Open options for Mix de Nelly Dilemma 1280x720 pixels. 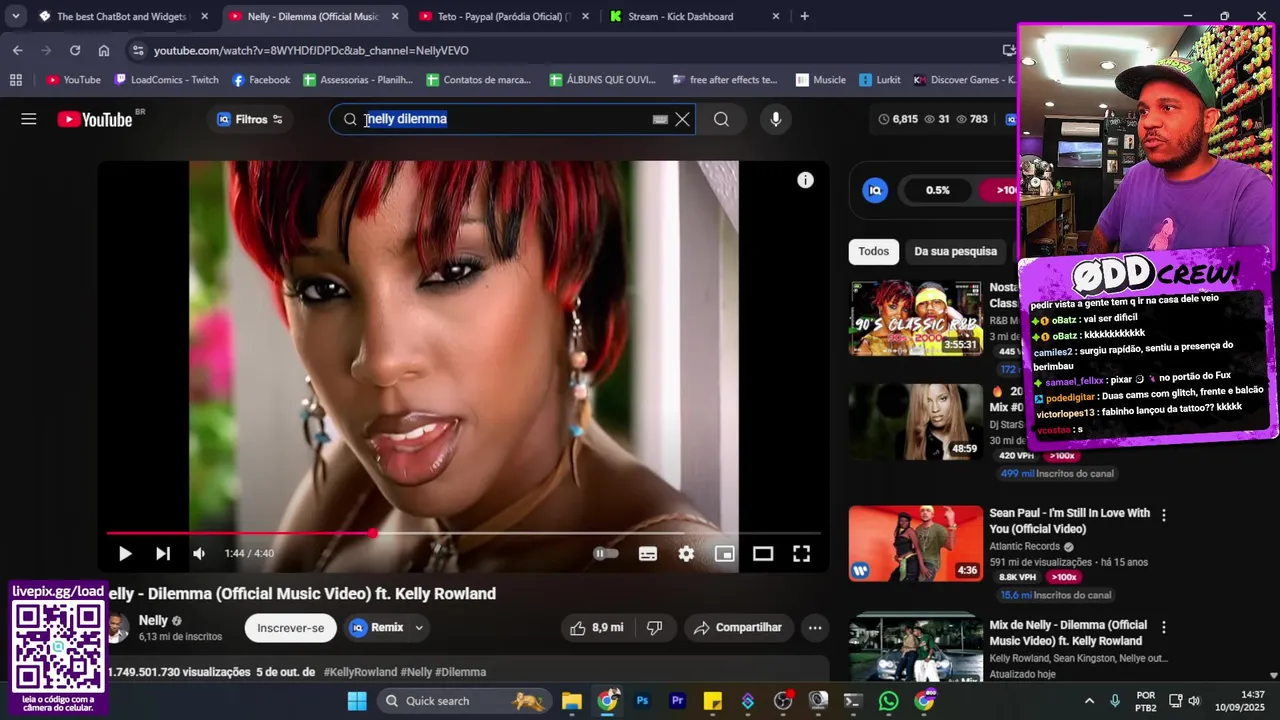pos(1163,627)
